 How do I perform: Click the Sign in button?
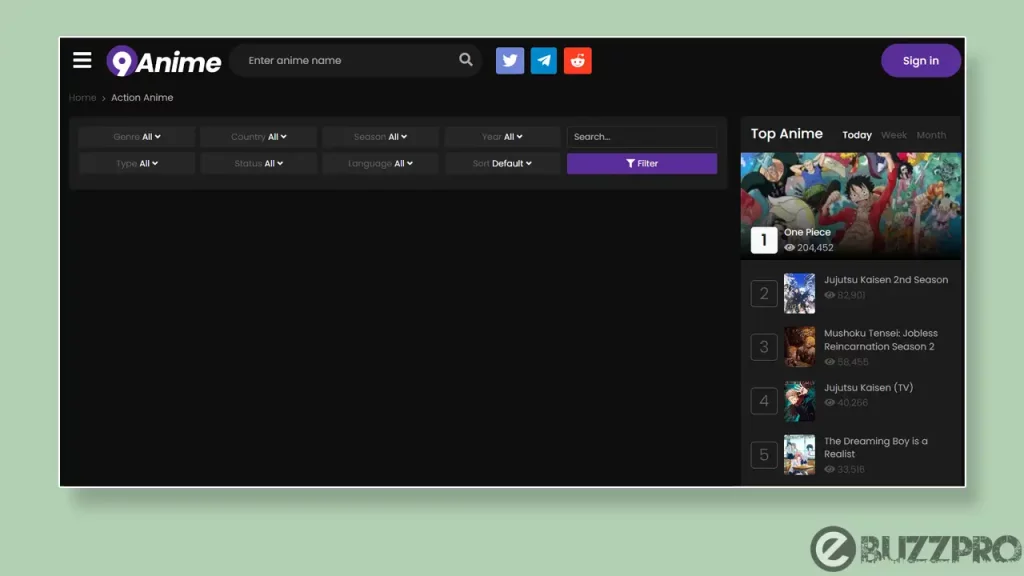pyautogui.click(x=921, y=61)
